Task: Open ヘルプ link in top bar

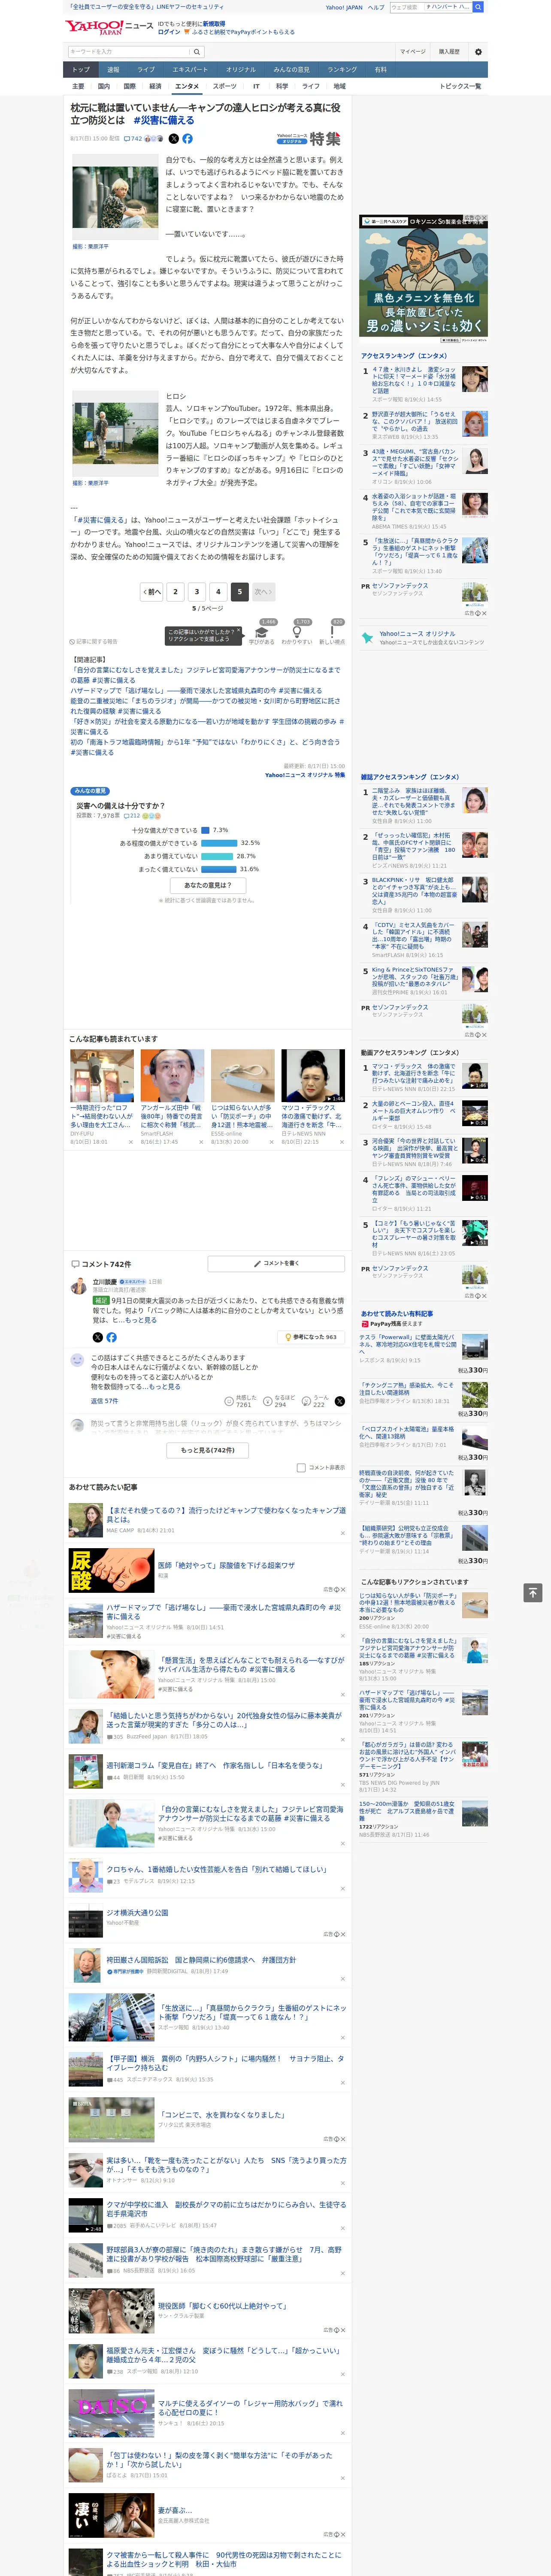Action: pyautogui.click(x=376, y=7)
